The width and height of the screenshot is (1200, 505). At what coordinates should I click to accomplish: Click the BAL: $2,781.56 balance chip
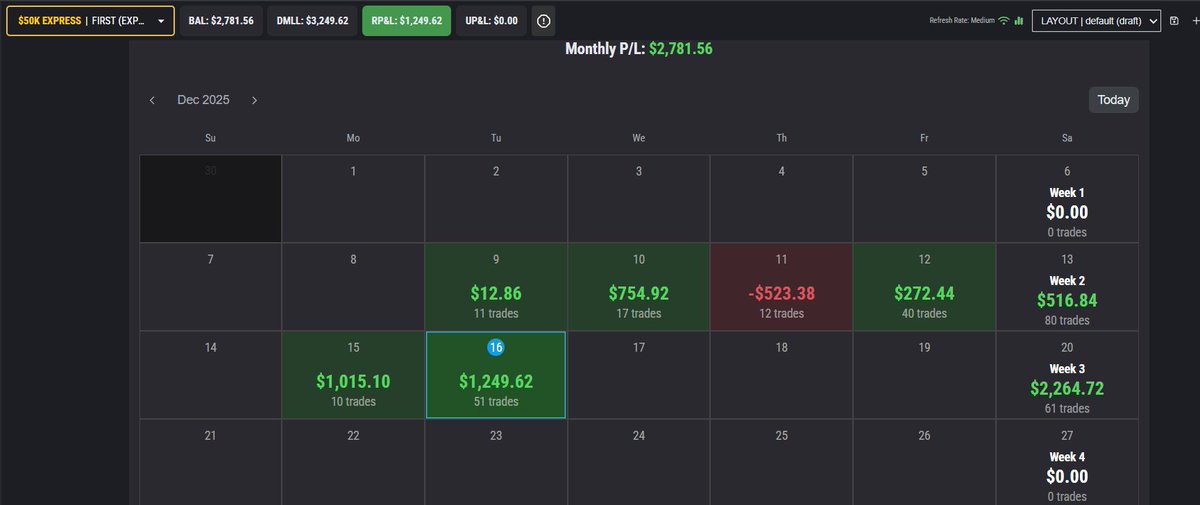[221, 21]
